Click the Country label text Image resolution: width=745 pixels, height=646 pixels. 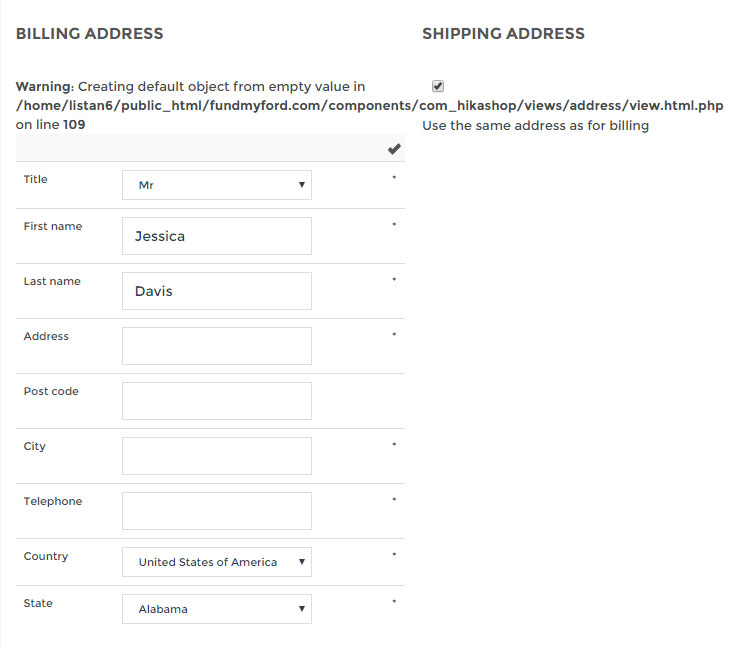coord(46,557)
